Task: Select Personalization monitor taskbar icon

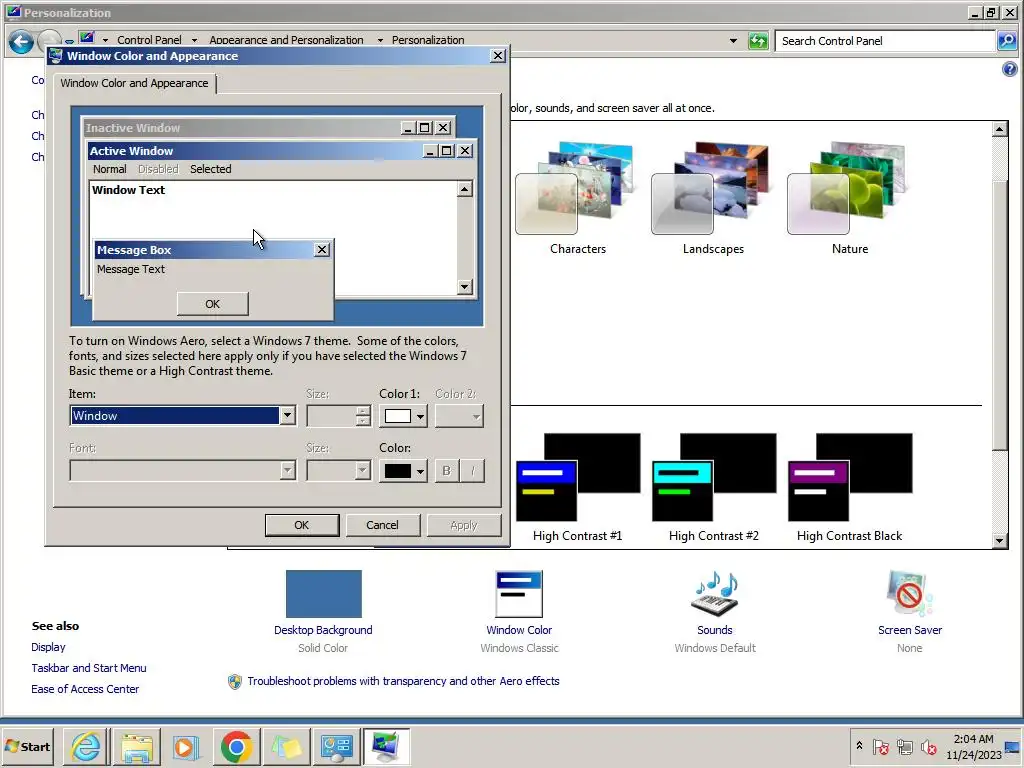Action: click(x=386, y=746)
